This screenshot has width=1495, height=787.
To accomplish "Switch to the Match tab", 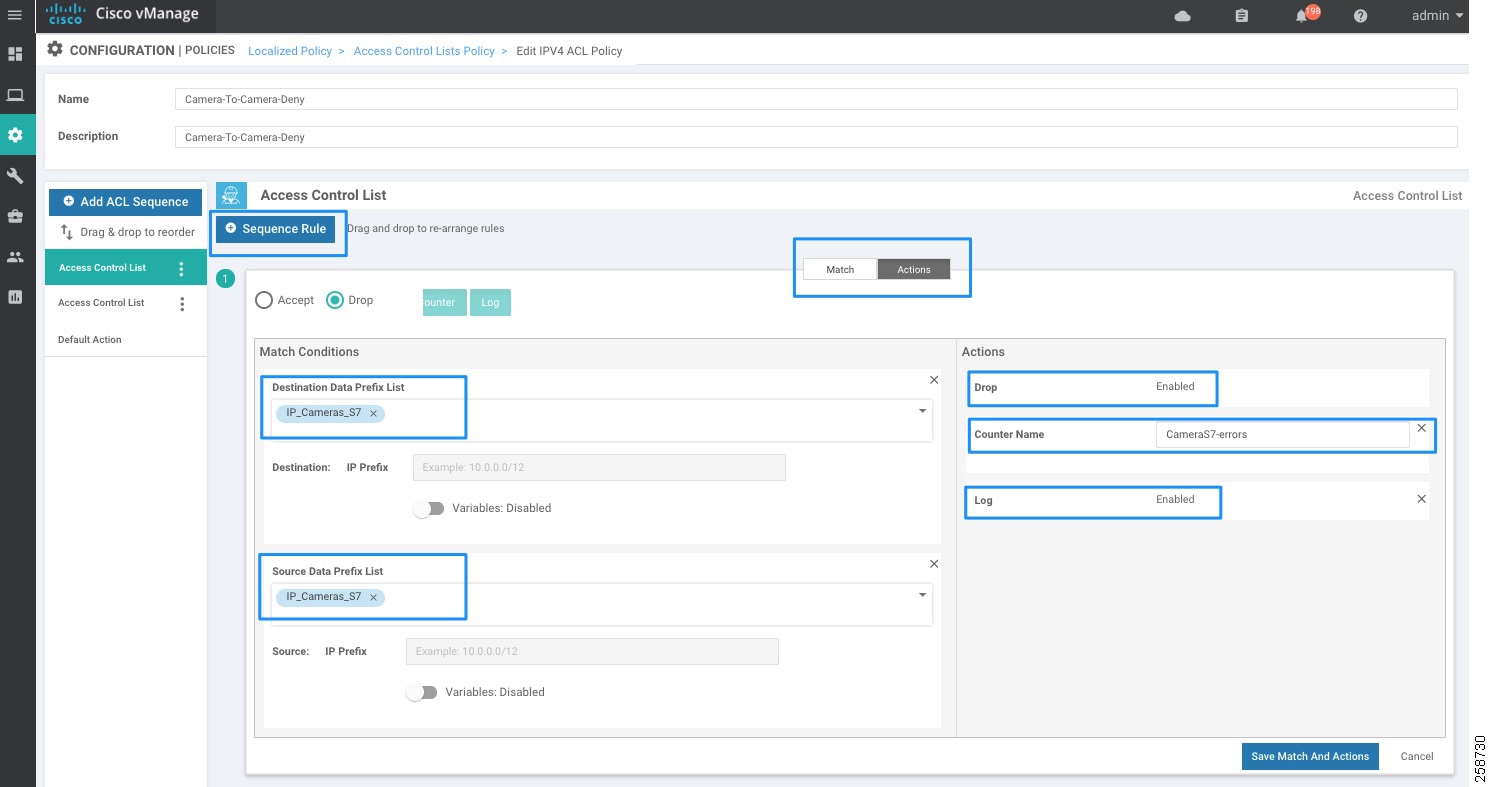I will [840, 269].
